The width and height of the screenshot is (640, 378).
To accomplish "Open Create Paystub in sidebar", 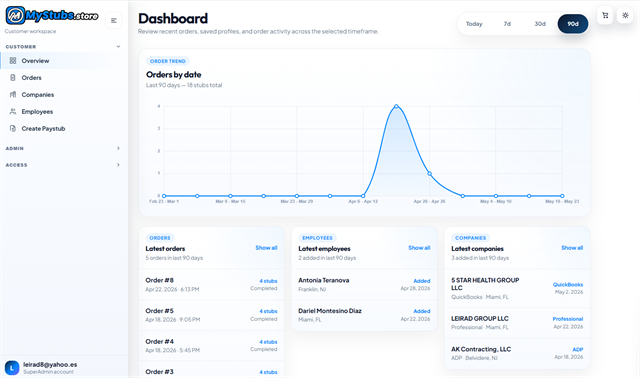I will pos(64,129).
